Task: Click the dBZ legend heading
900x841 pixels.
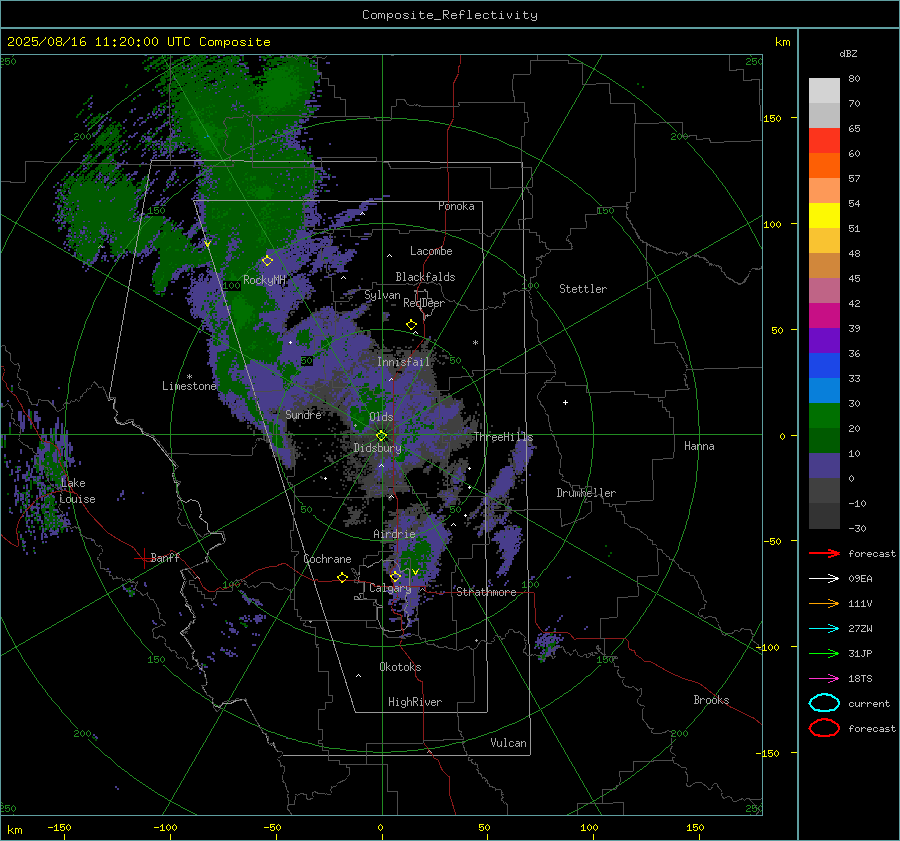Action: (x=848, y=53)
